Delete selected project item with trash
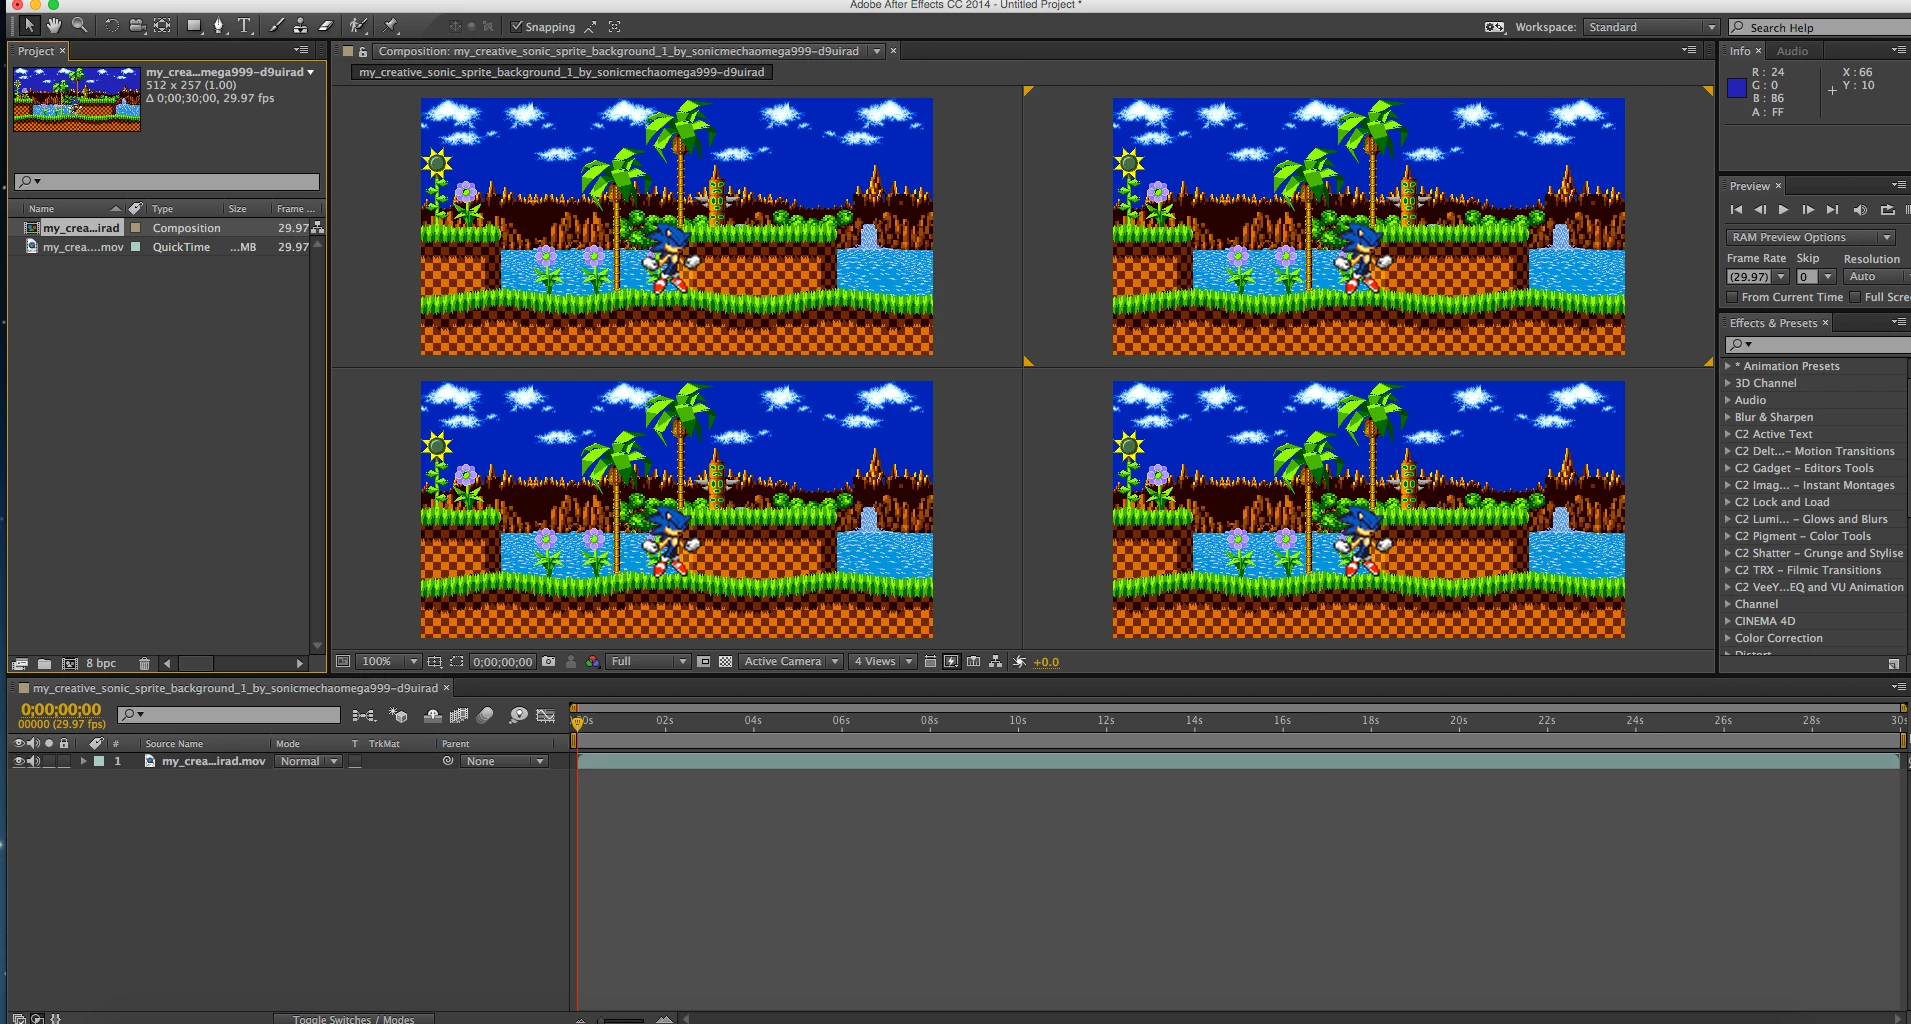 [x=144, y=664]
